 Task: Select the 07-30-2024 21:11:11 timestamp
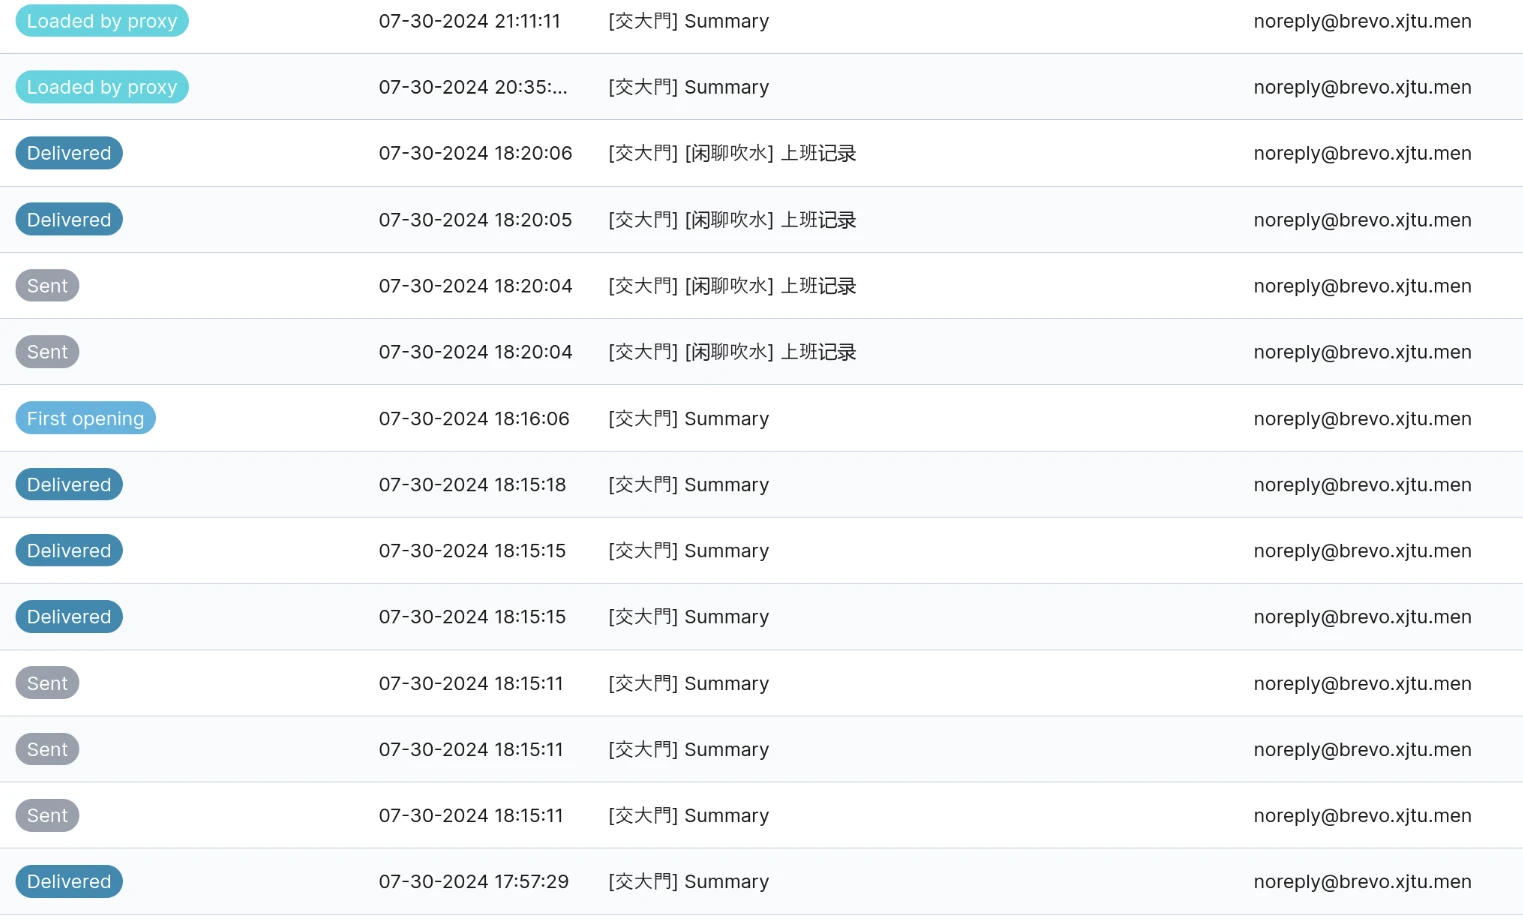coord(469,21)
